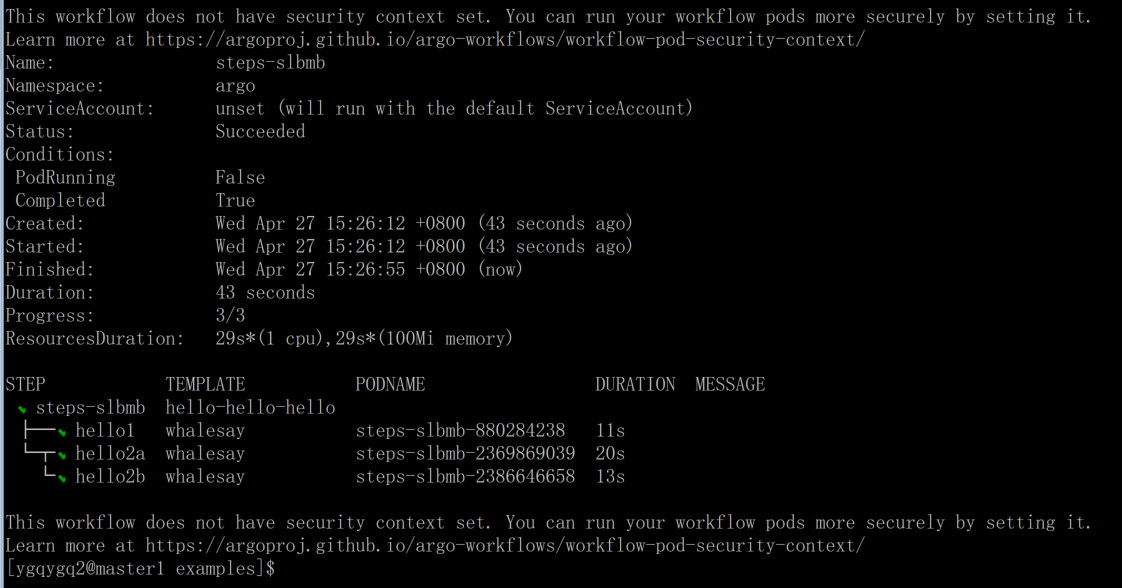
Task: Open the top argoproj security context URL
Action: coord(504,40)
